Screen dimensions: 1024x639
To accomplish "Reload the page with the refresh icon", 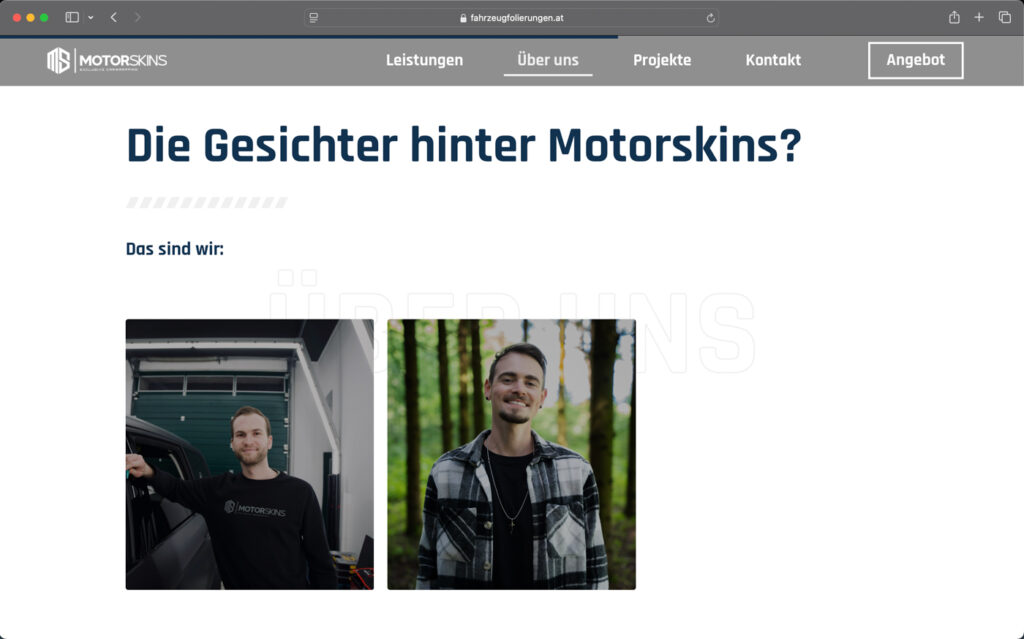I will pos(710,16).
